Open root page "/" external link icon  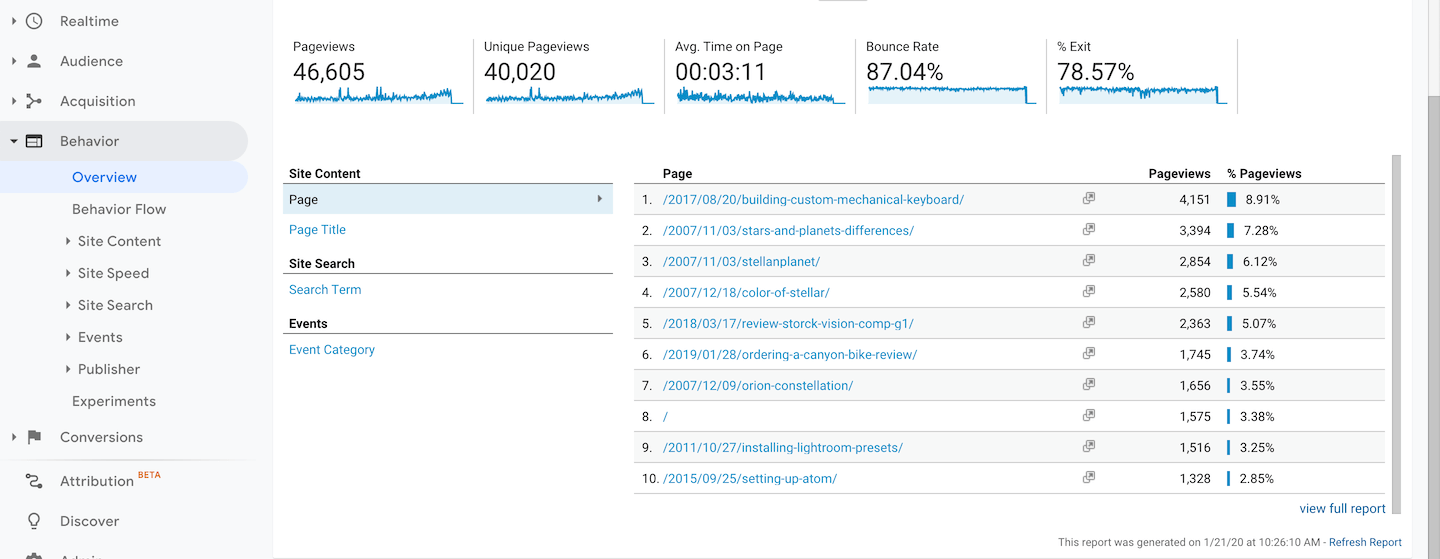[1088, 416]
